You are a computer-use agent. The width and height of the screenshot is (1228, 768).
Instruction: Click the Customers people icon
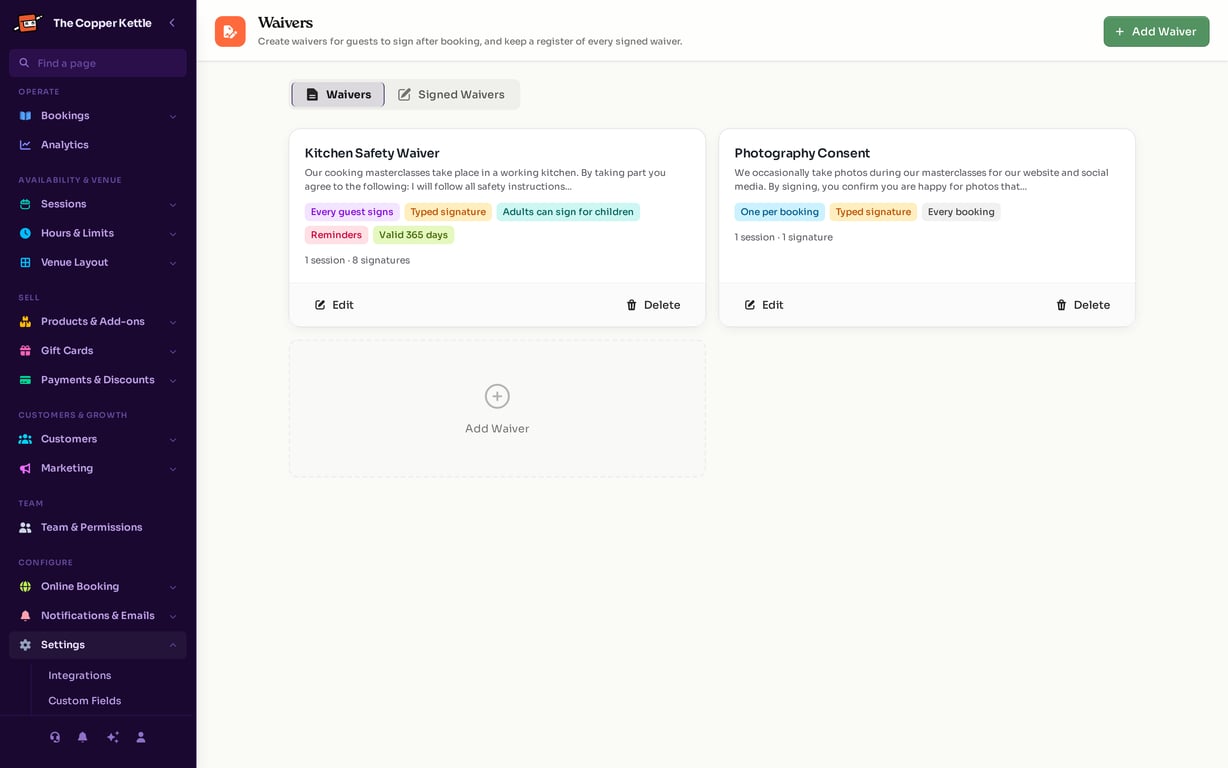click(x=25, y=439)
